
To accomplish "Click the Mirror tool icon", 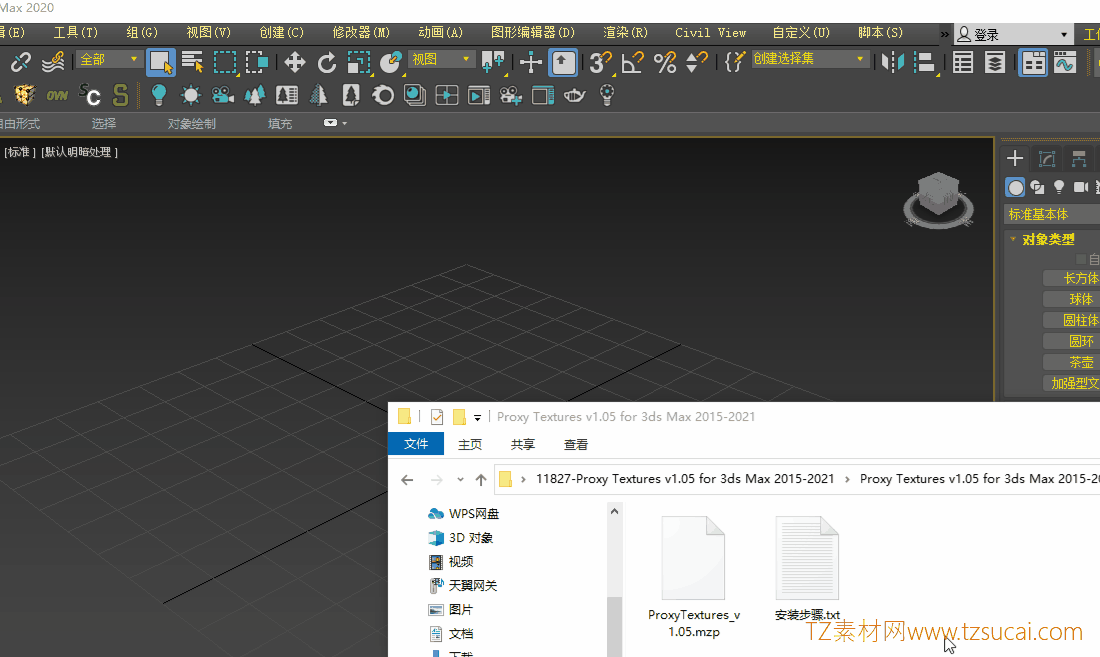I will click(x=892, y=62).
